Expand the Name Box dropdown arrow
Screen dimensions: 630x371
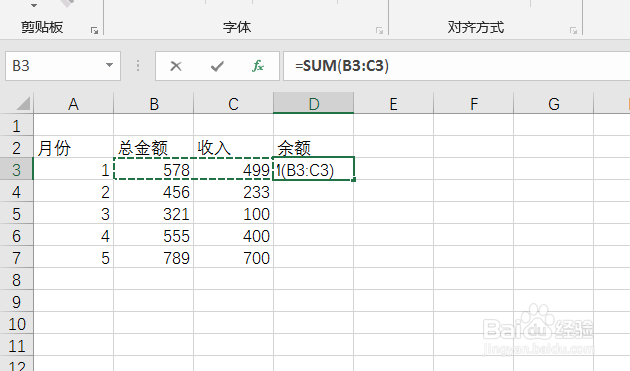109,65
